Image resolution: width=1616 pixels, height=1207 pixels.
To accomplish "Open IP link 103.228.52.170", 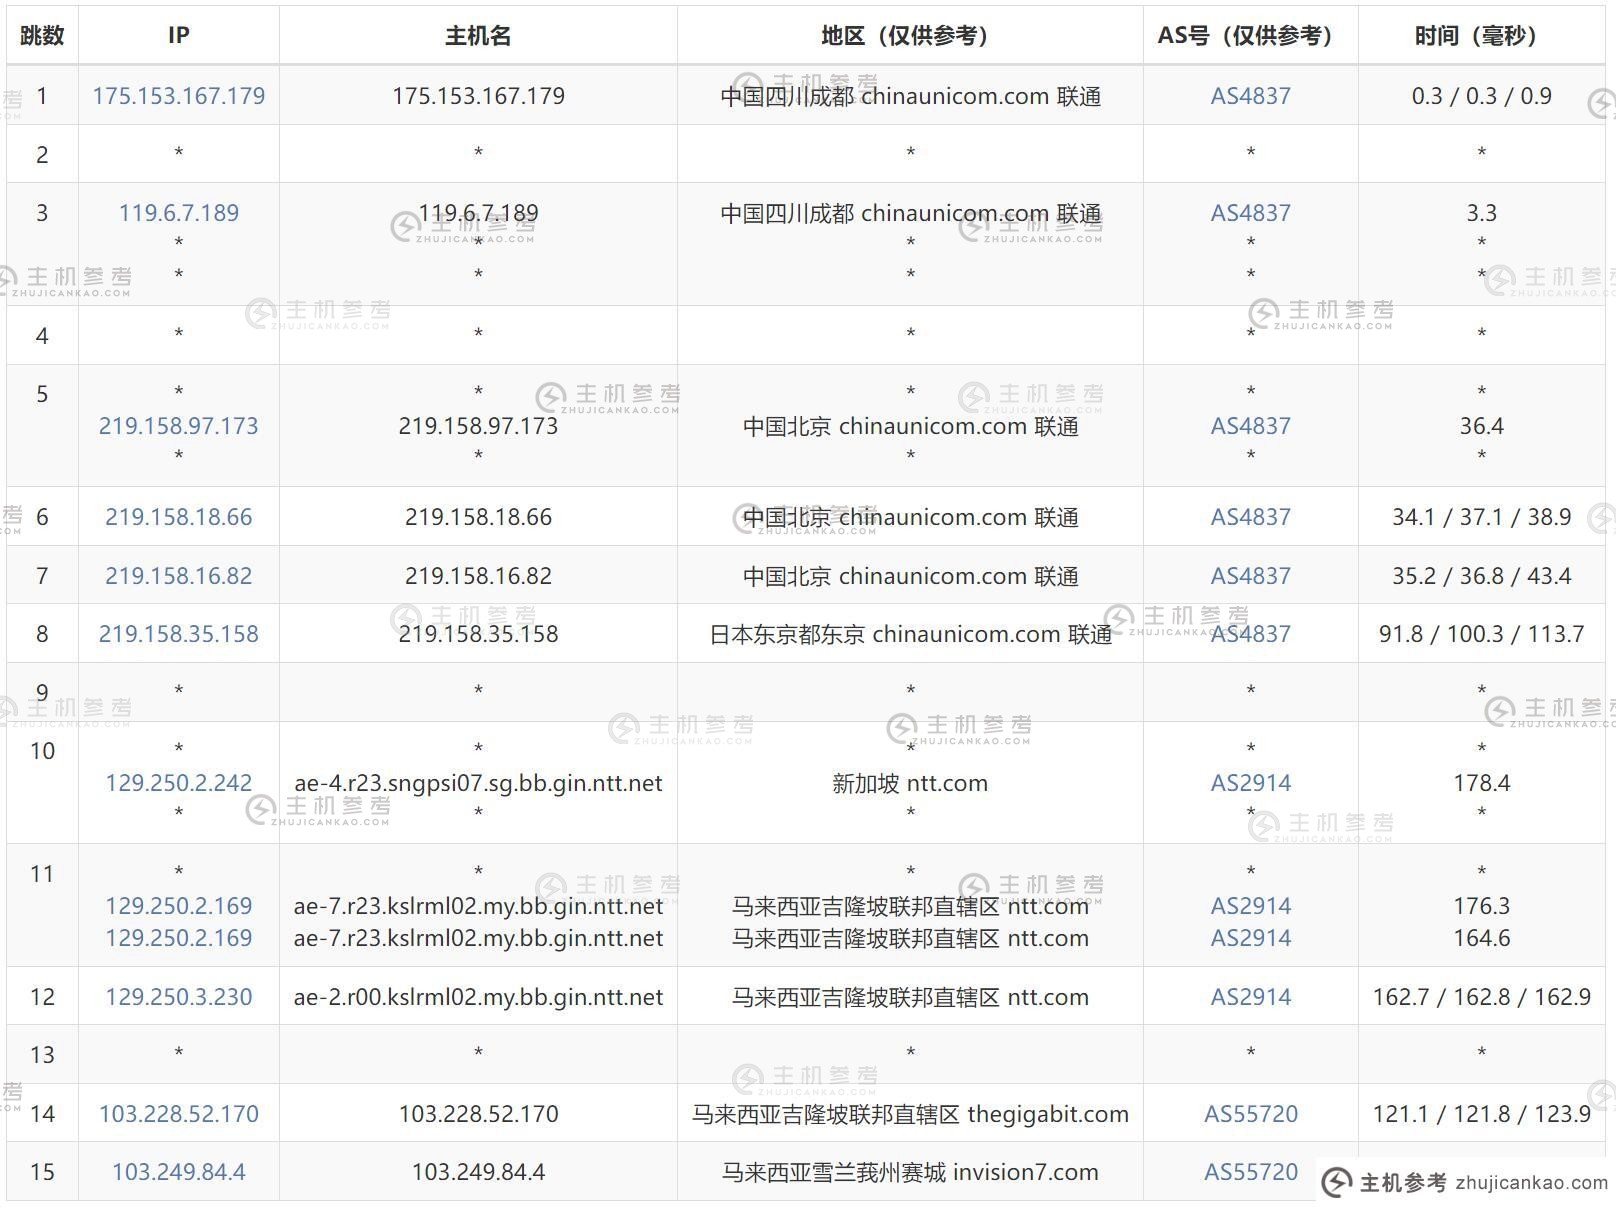I will [x=179, y=1114].
